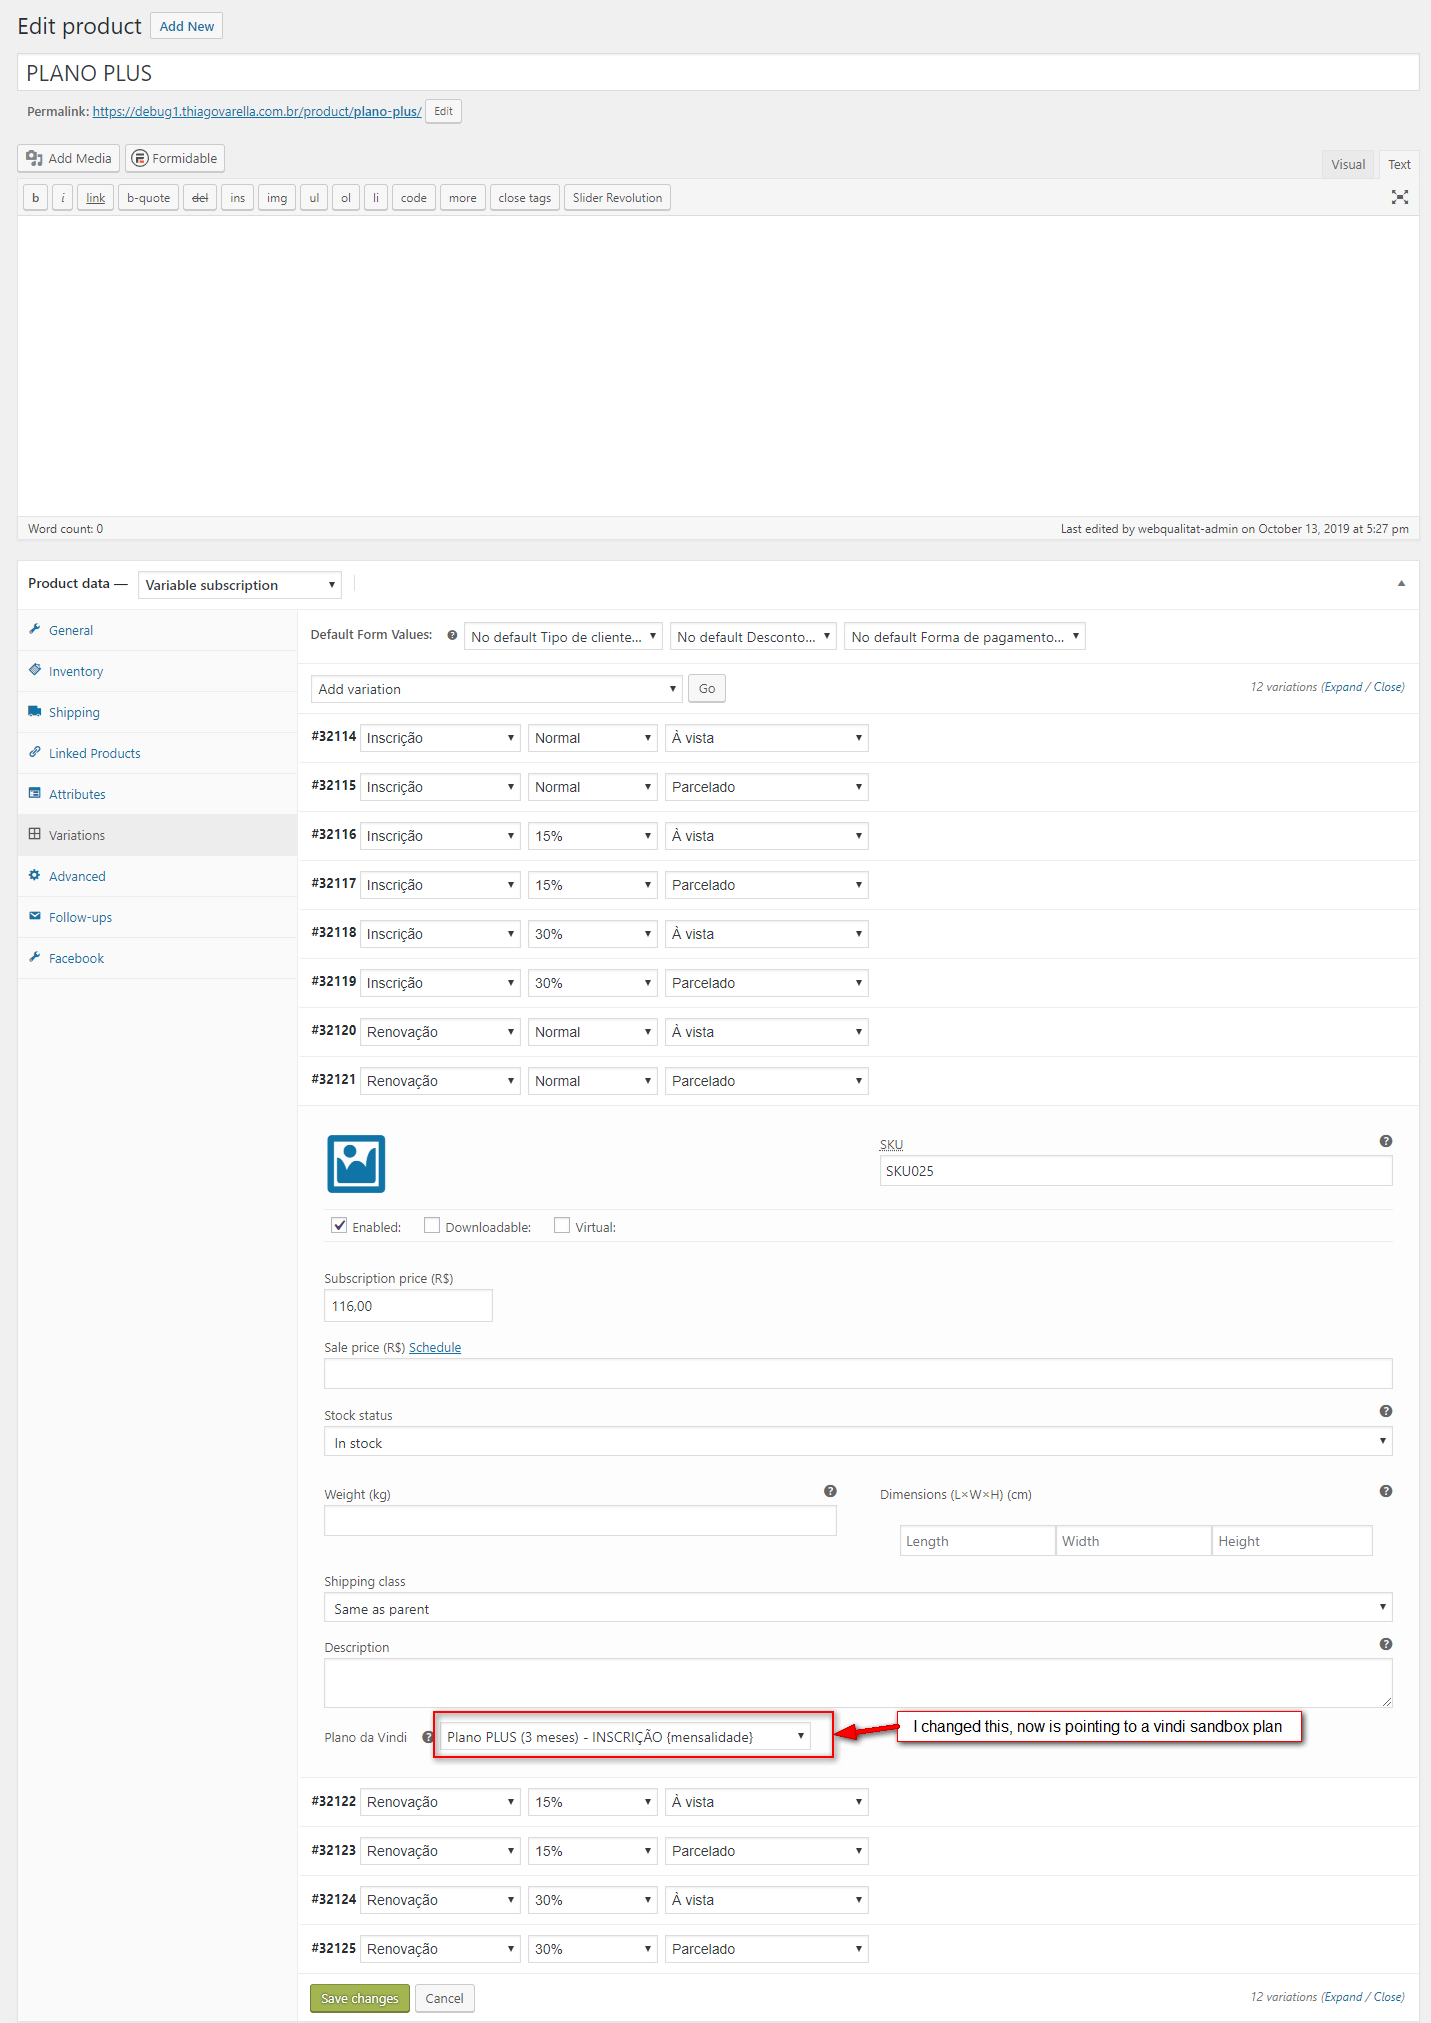1431x2023 pixels.
Task: Switch to the Text editor tab
Action: [1399, 164]
